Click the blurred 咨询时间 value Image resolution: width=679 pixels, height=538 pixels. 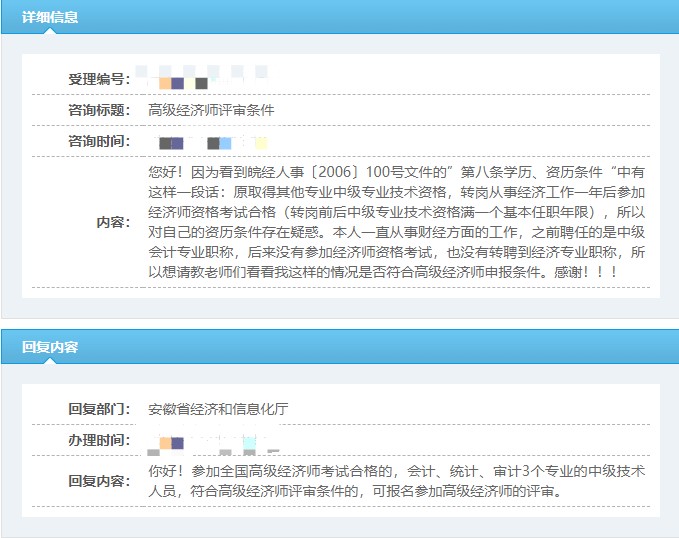210,142
